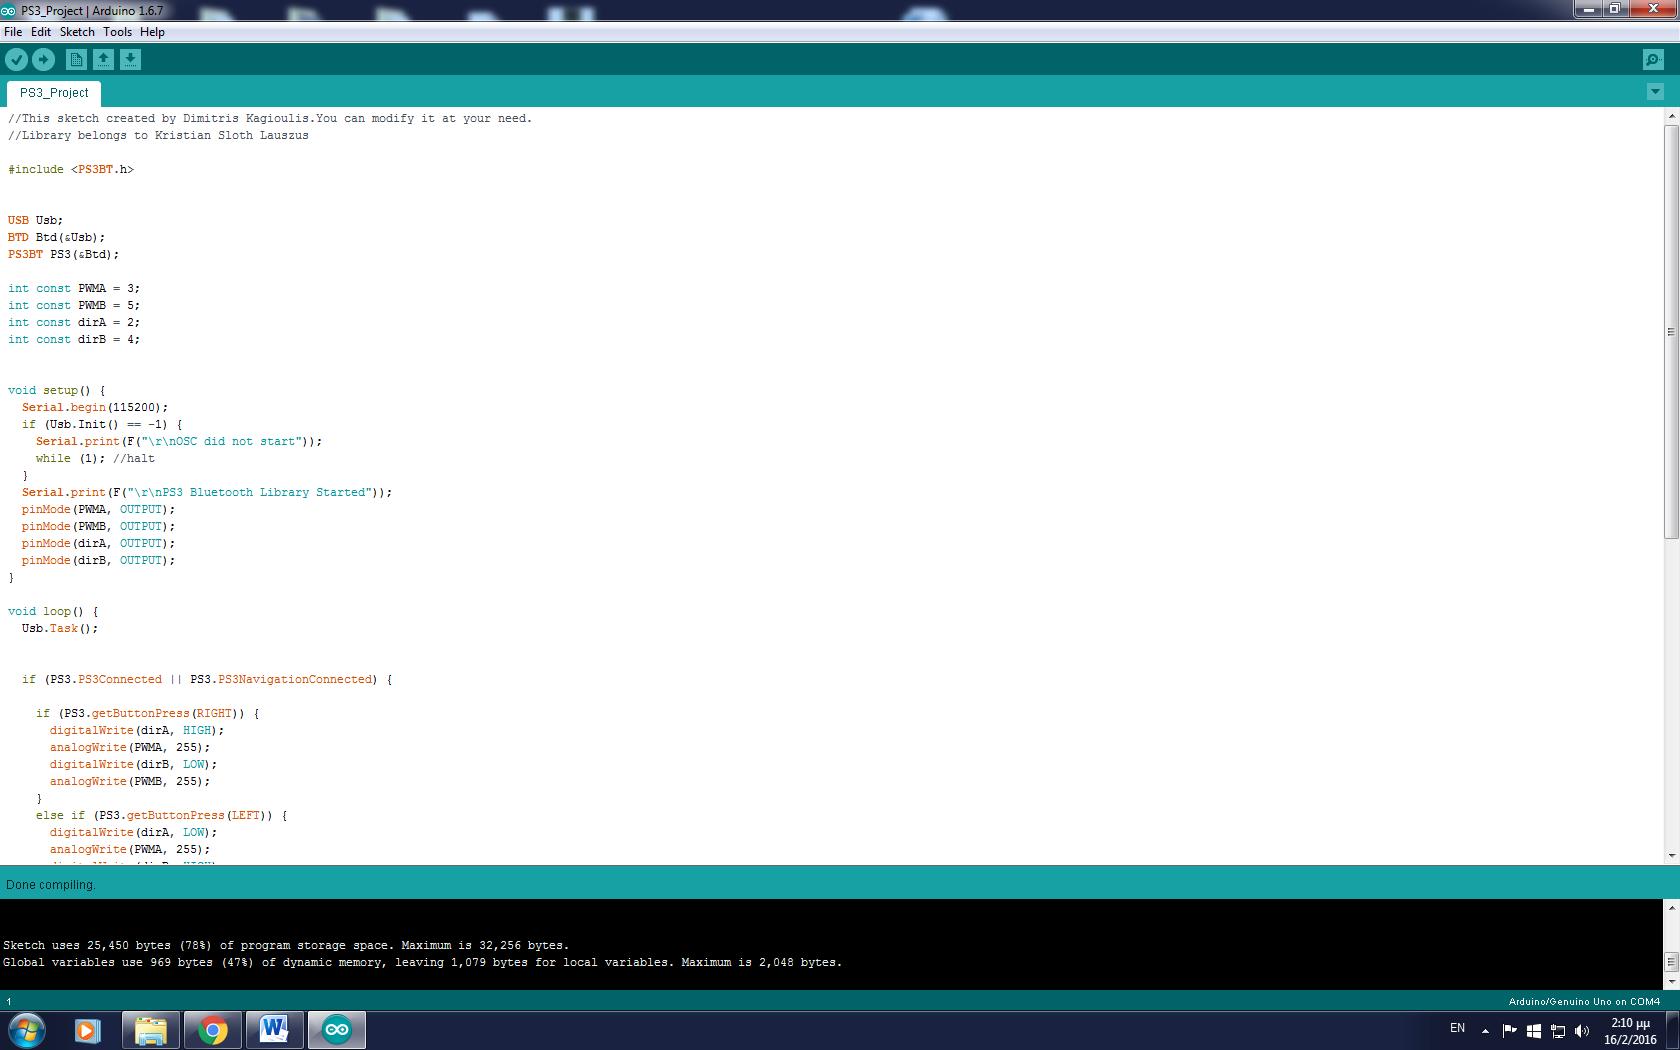Open a sketch with the Open icon
The width and height of the screenshot is (1680, 1050).
point(103,59)
